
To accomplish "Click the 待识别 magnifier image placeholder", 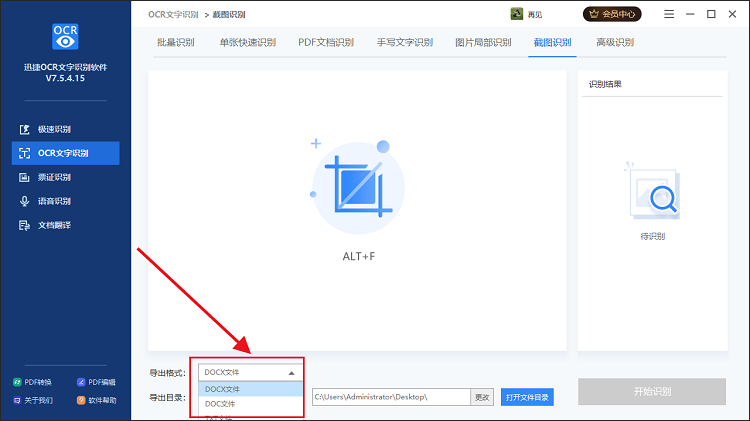I will (653, 192).
